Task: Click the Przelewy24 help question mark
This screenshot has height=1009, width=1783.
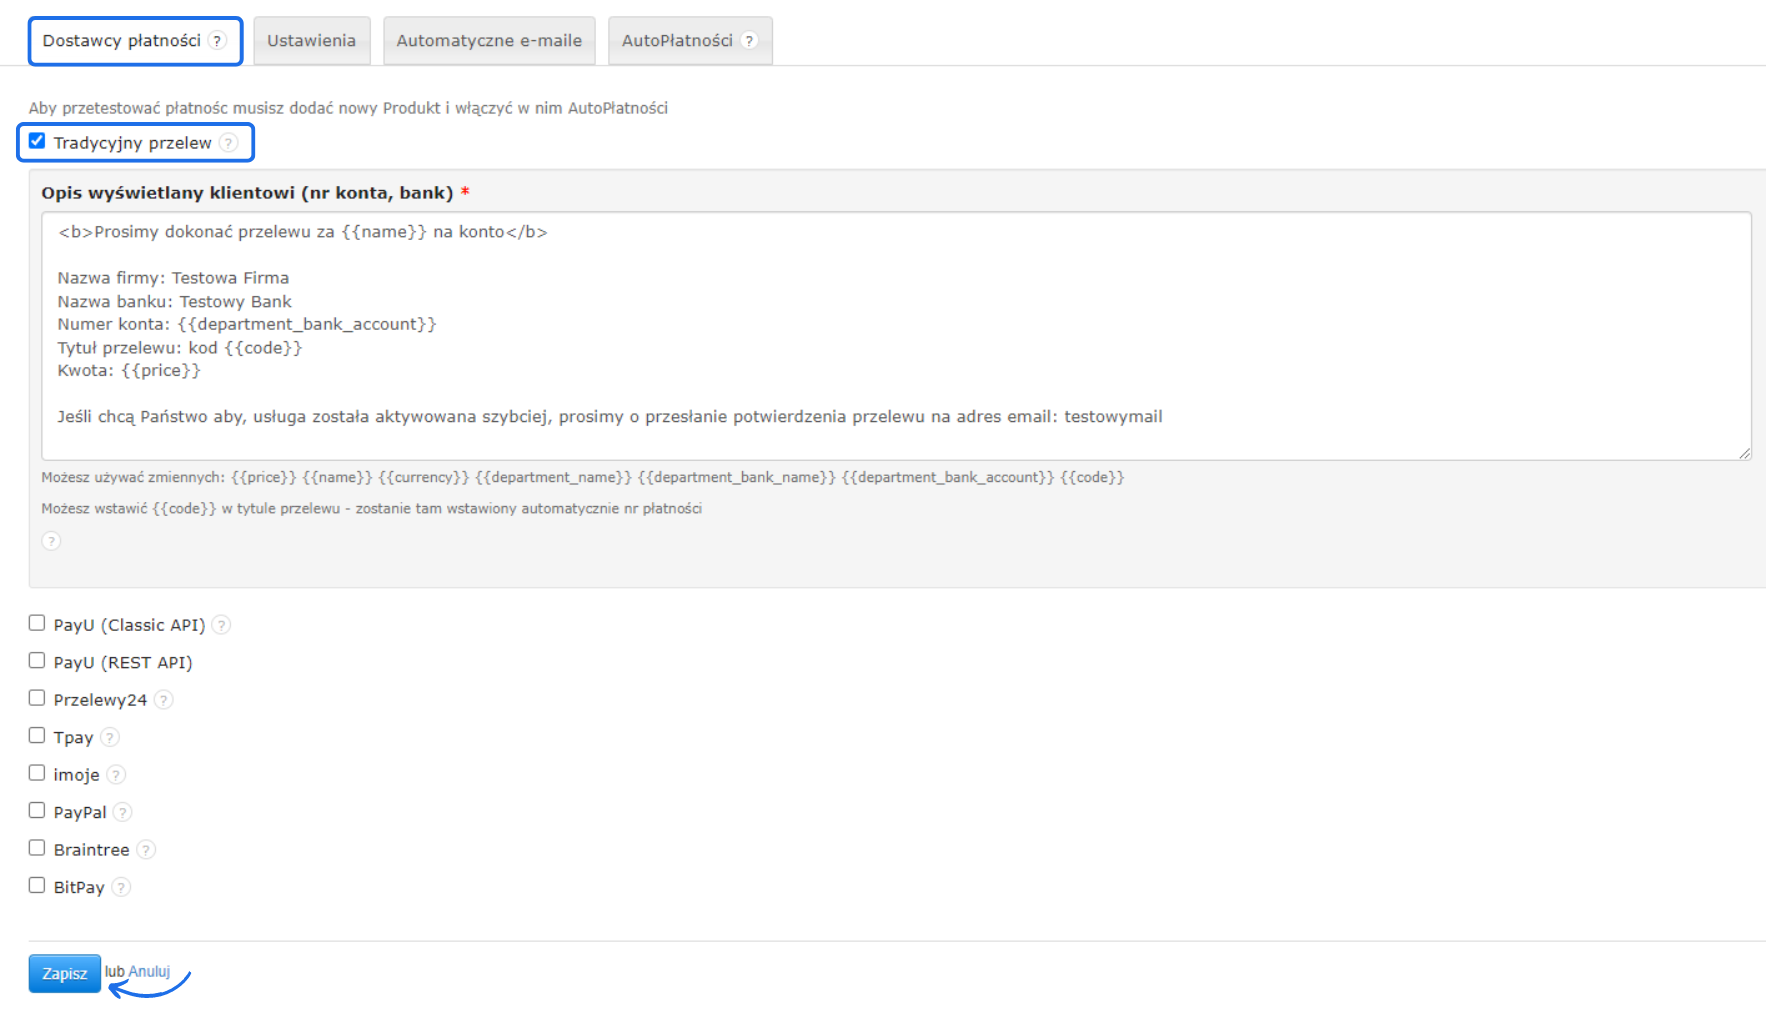Action: tap(164, 700)
